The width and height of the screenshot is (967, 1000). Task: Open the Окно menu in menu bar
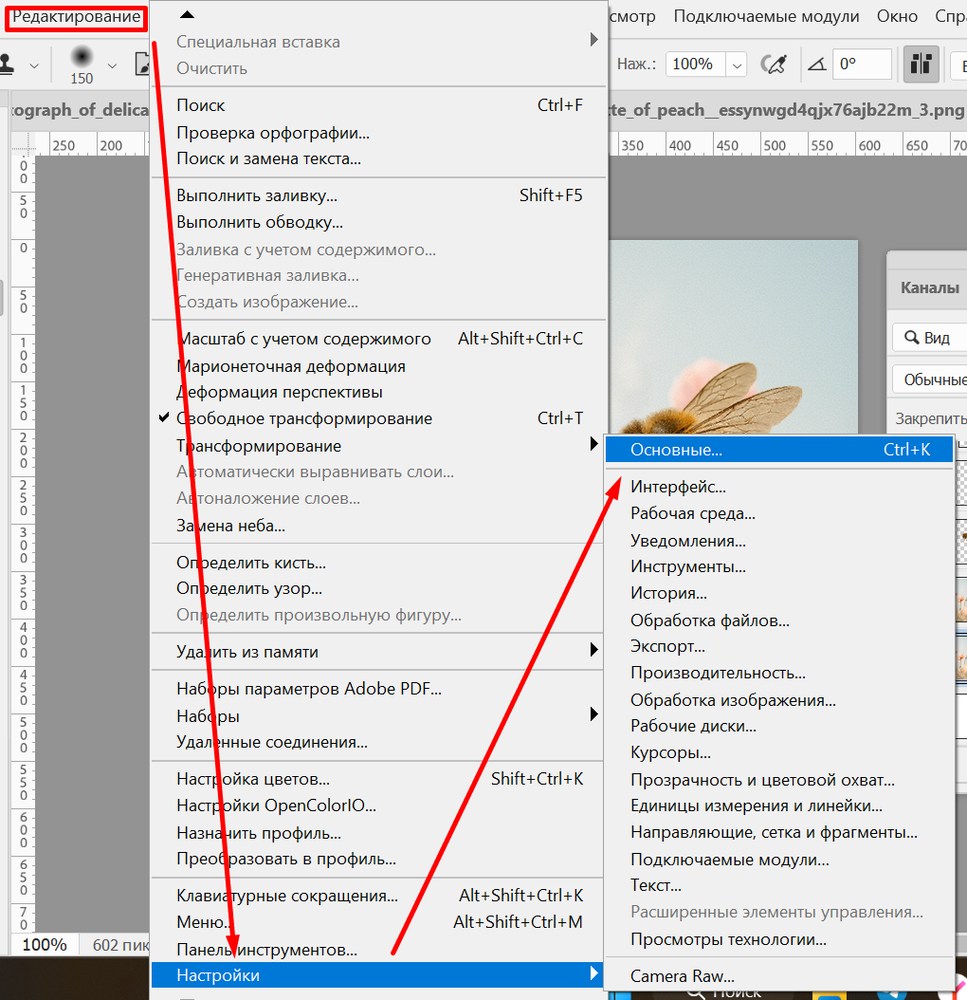click(897, 16)
